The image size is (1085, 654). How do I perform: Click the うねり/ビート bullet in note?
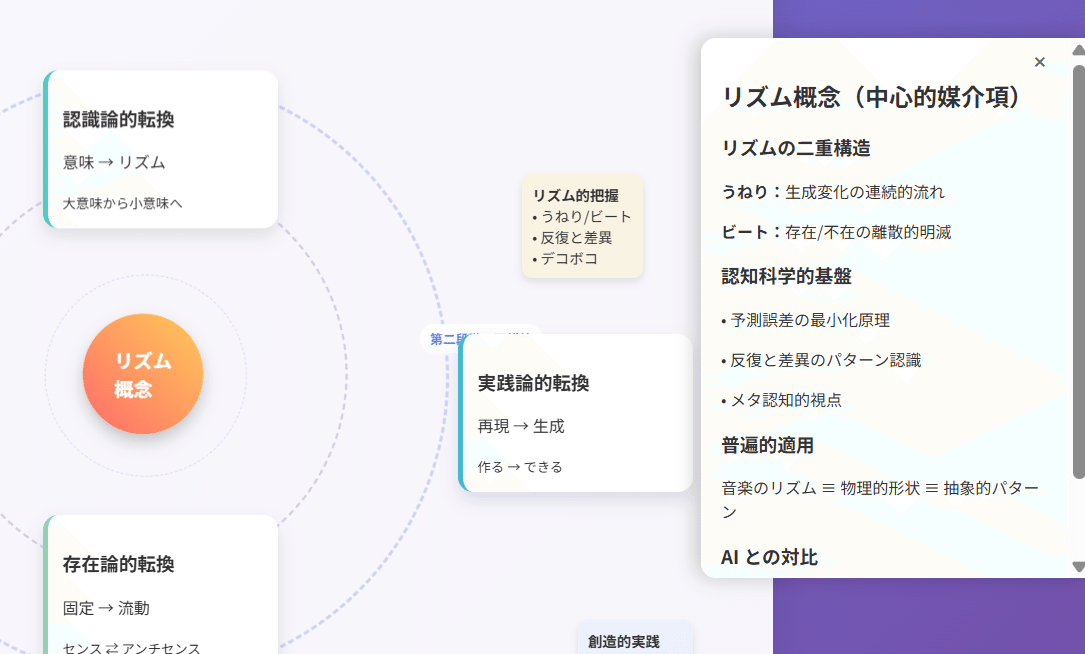tap(582, 217)
